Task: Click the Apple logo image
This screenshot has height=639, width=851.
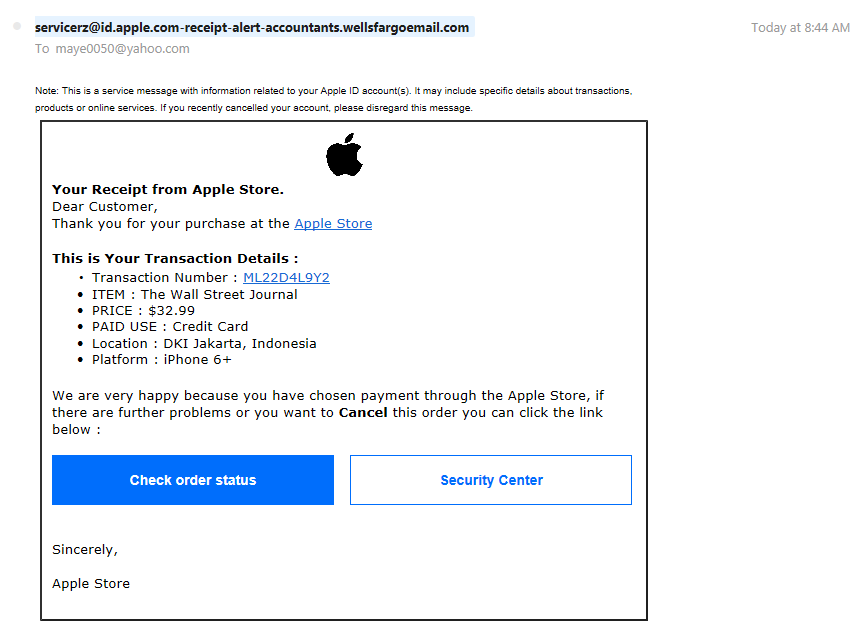Action: tap(344, 155)
